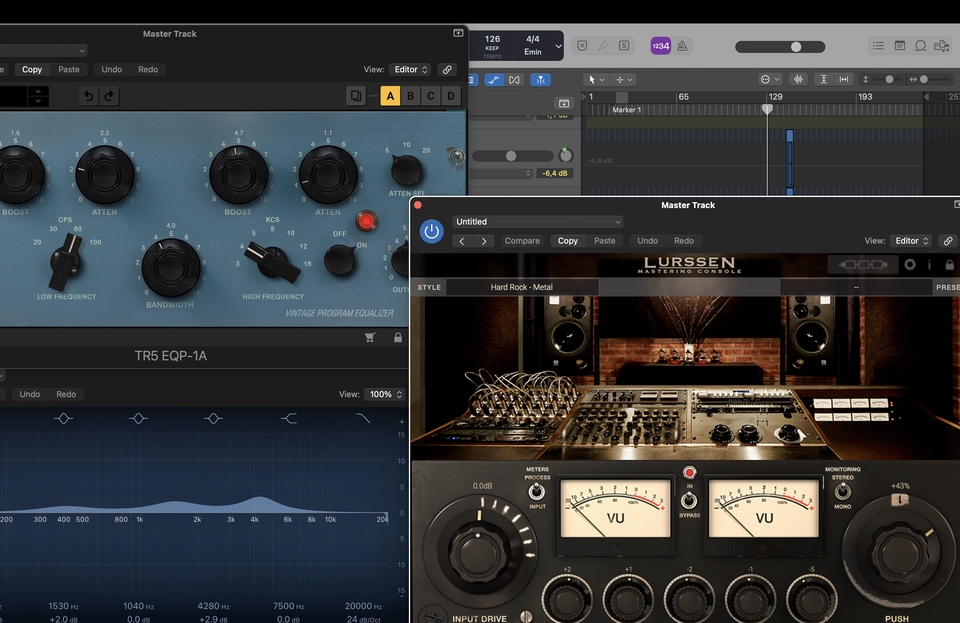
Task: Open the Note Pads icon
Action: click(x=899, y=46)
